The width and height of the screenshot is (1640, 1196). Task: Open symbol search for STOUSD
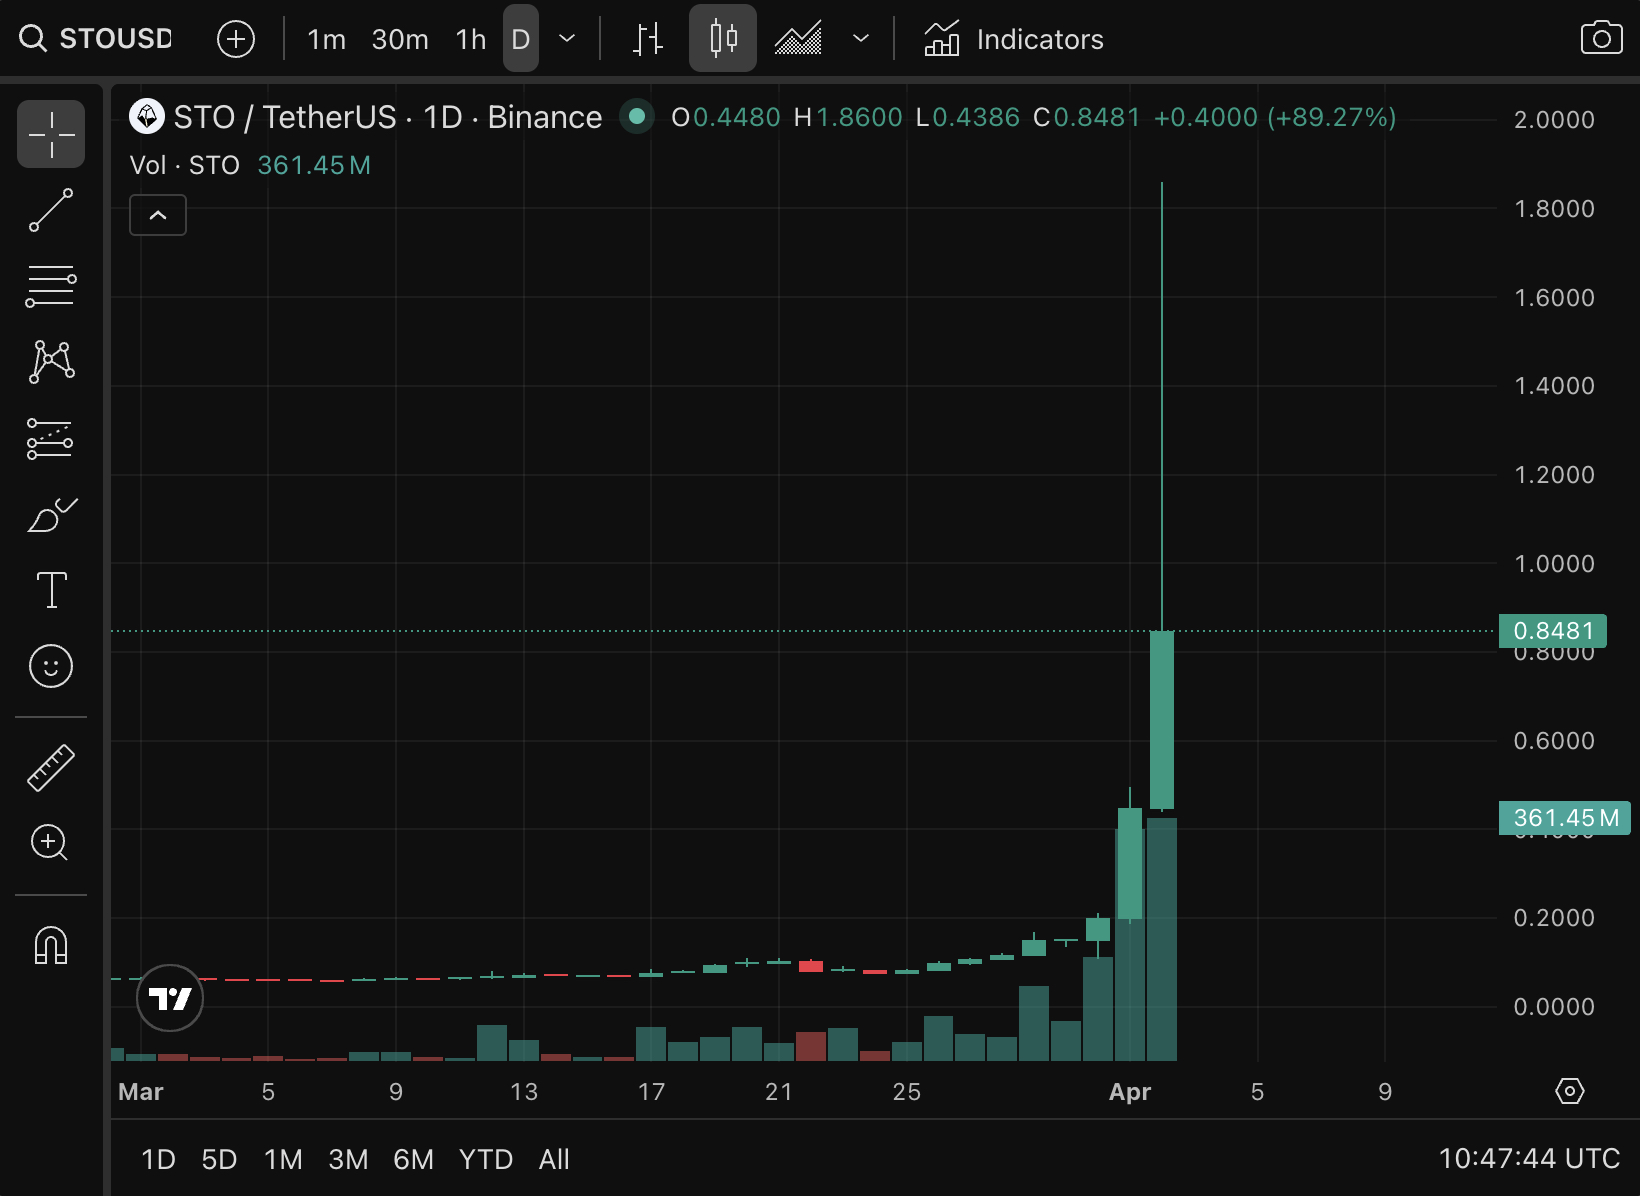pyautogui.click(x=95, y=38)
